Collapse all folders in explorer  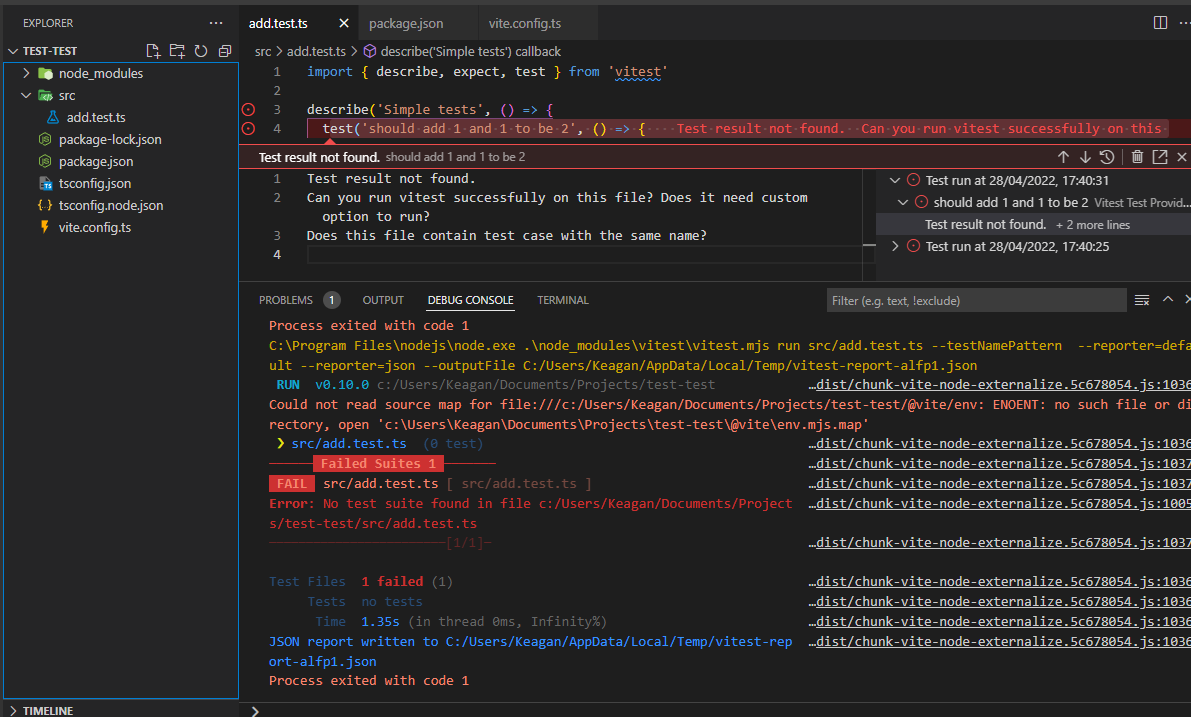(225, 51)
